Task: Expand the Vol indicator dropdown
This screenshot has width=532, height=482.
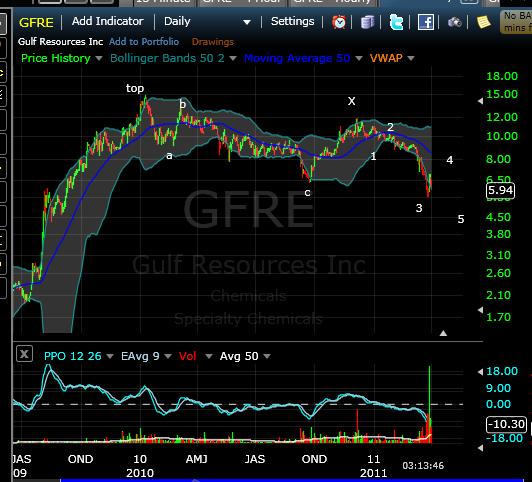Action: coord(209,356)
